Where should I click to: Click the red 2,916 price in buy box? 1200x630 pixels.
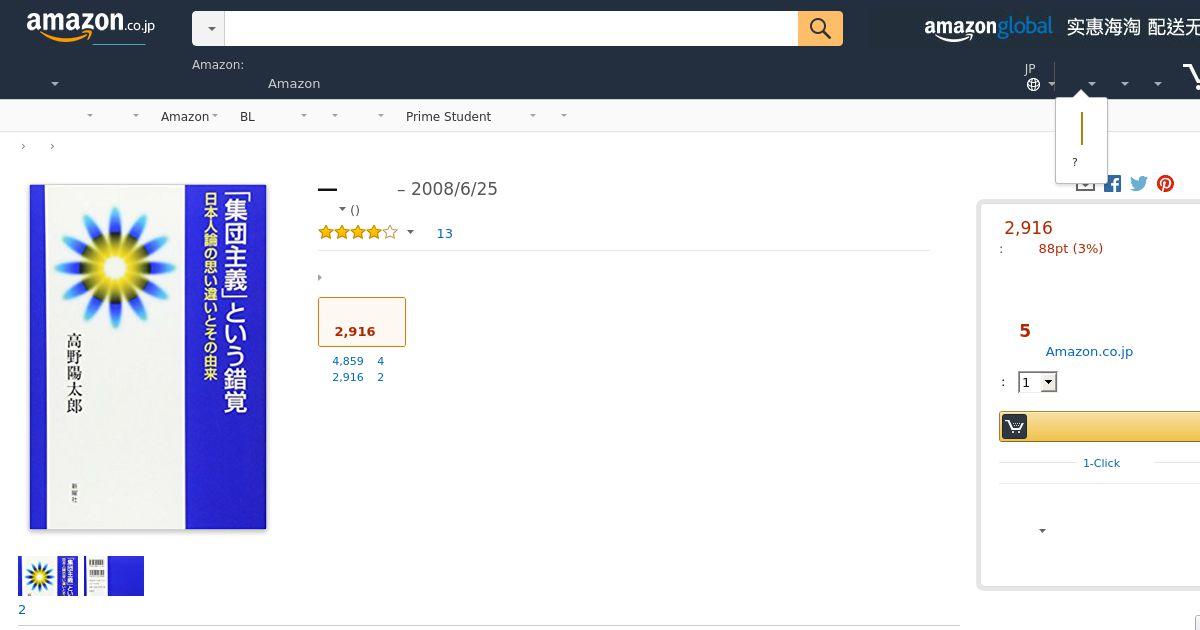pos(1028,228)
